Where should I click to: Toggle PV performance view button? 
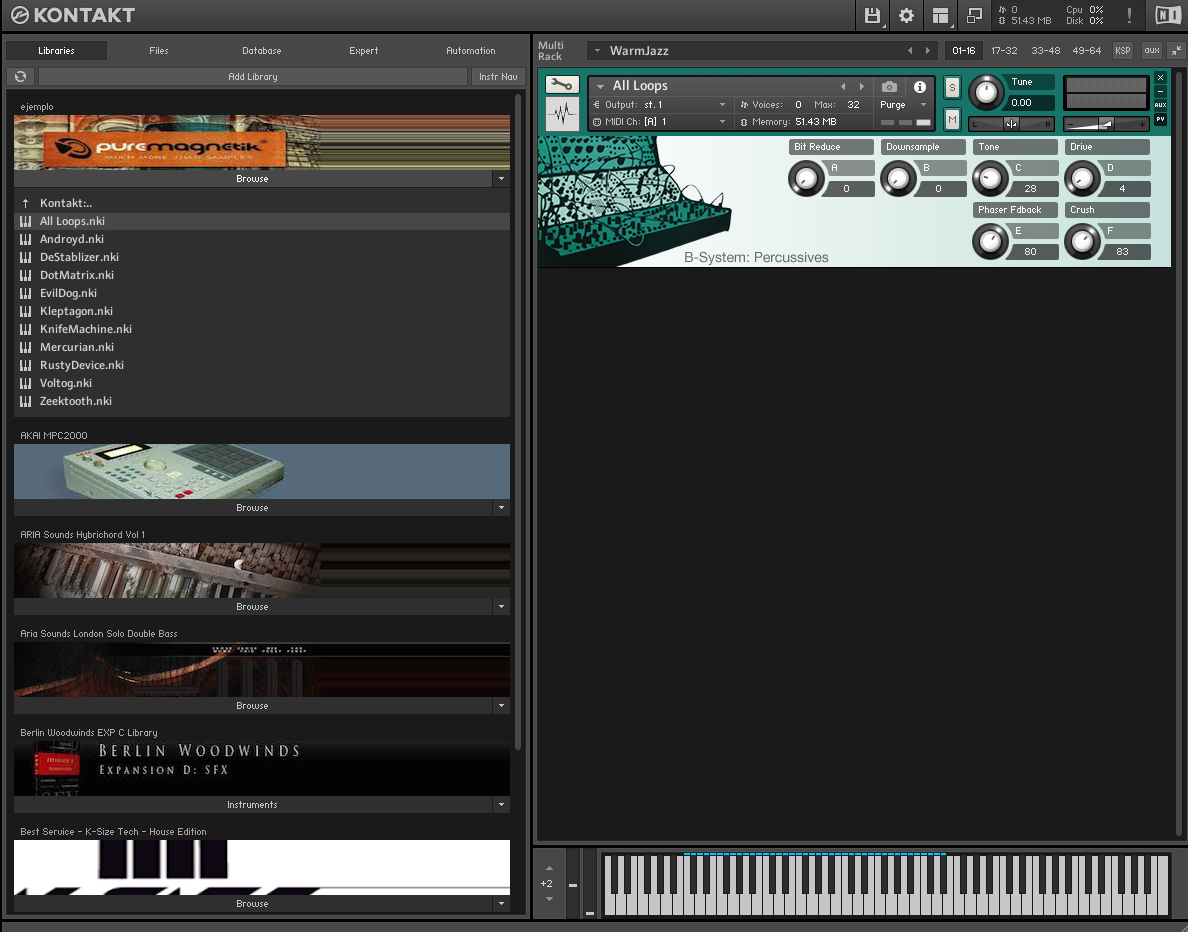coord(1160,119)
